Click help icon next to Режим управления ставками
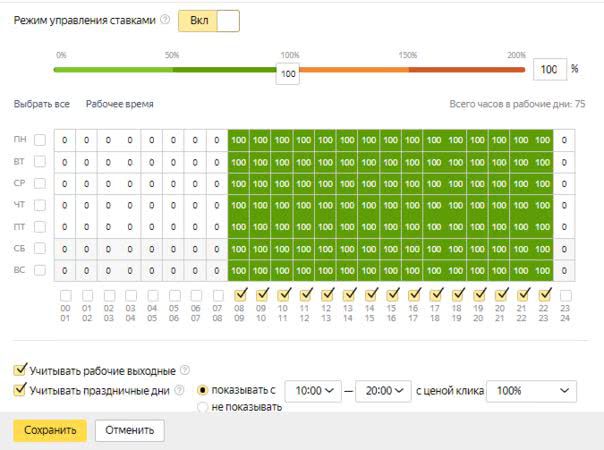Image resolution: width=604 pixels, height=450 pixels. pyautogui.click(x=164, y=22)
